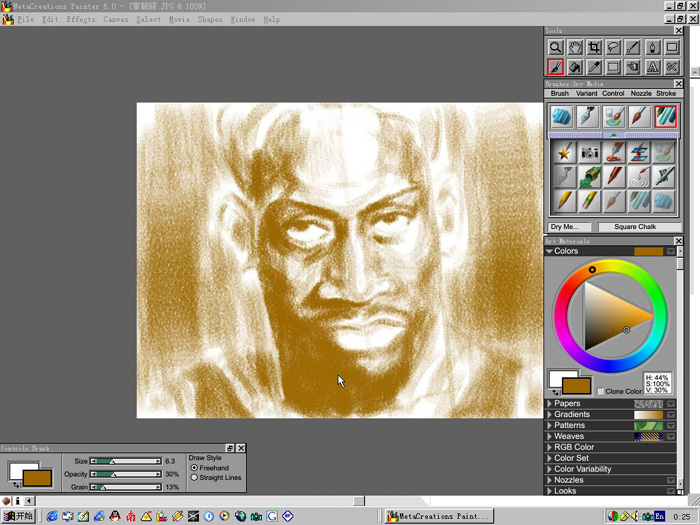This screenshot has height=525, width=700.
Task: Pick the Pens brush in top row
Action: [x=588, y=117]
